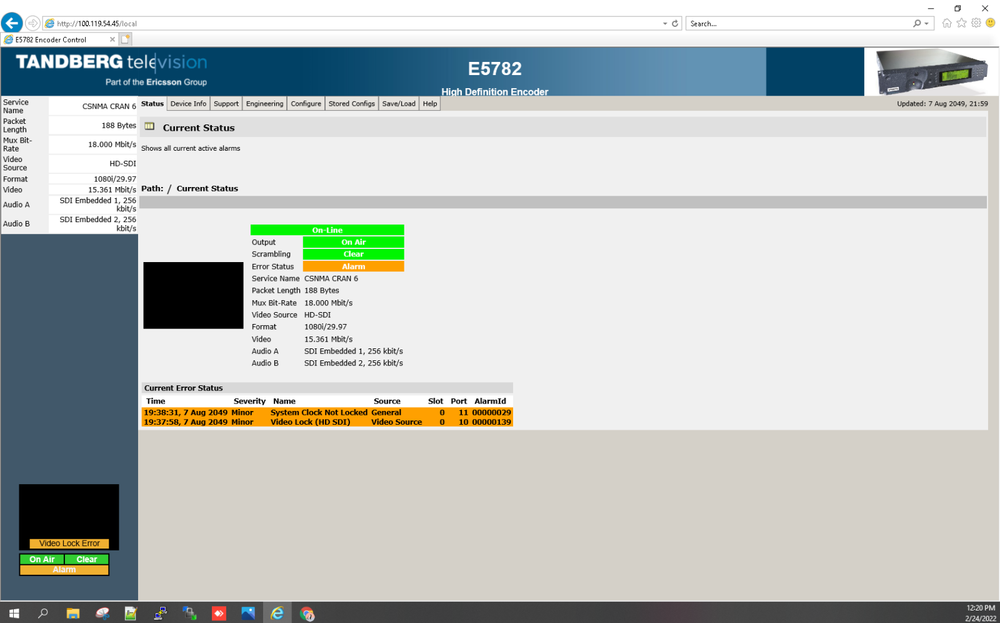Screen dimensions: 1000x623
Task: Click the browser Back arrow button
Action: click(11, 23)
